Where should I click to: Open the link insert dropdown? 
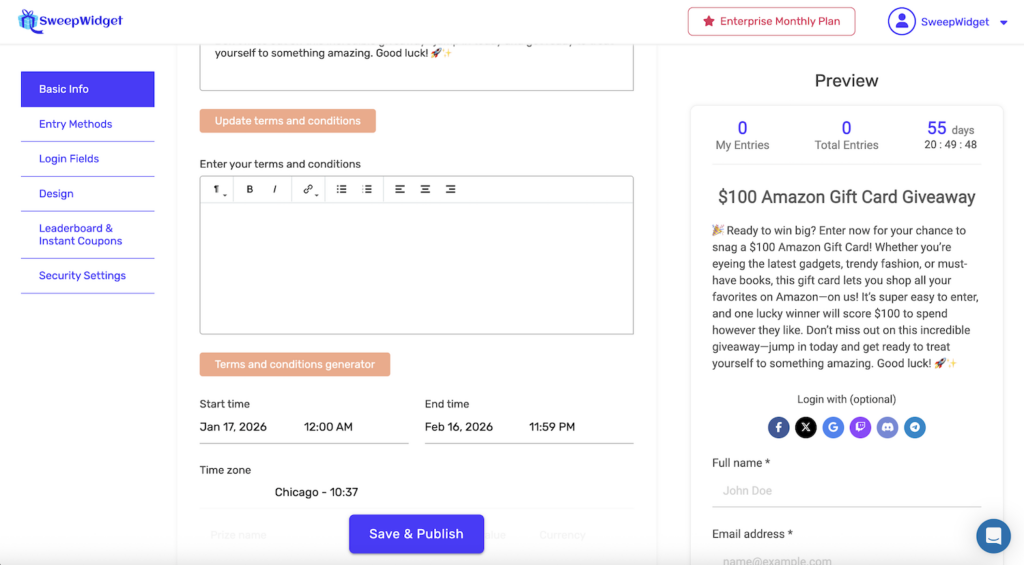pos(310,189)
